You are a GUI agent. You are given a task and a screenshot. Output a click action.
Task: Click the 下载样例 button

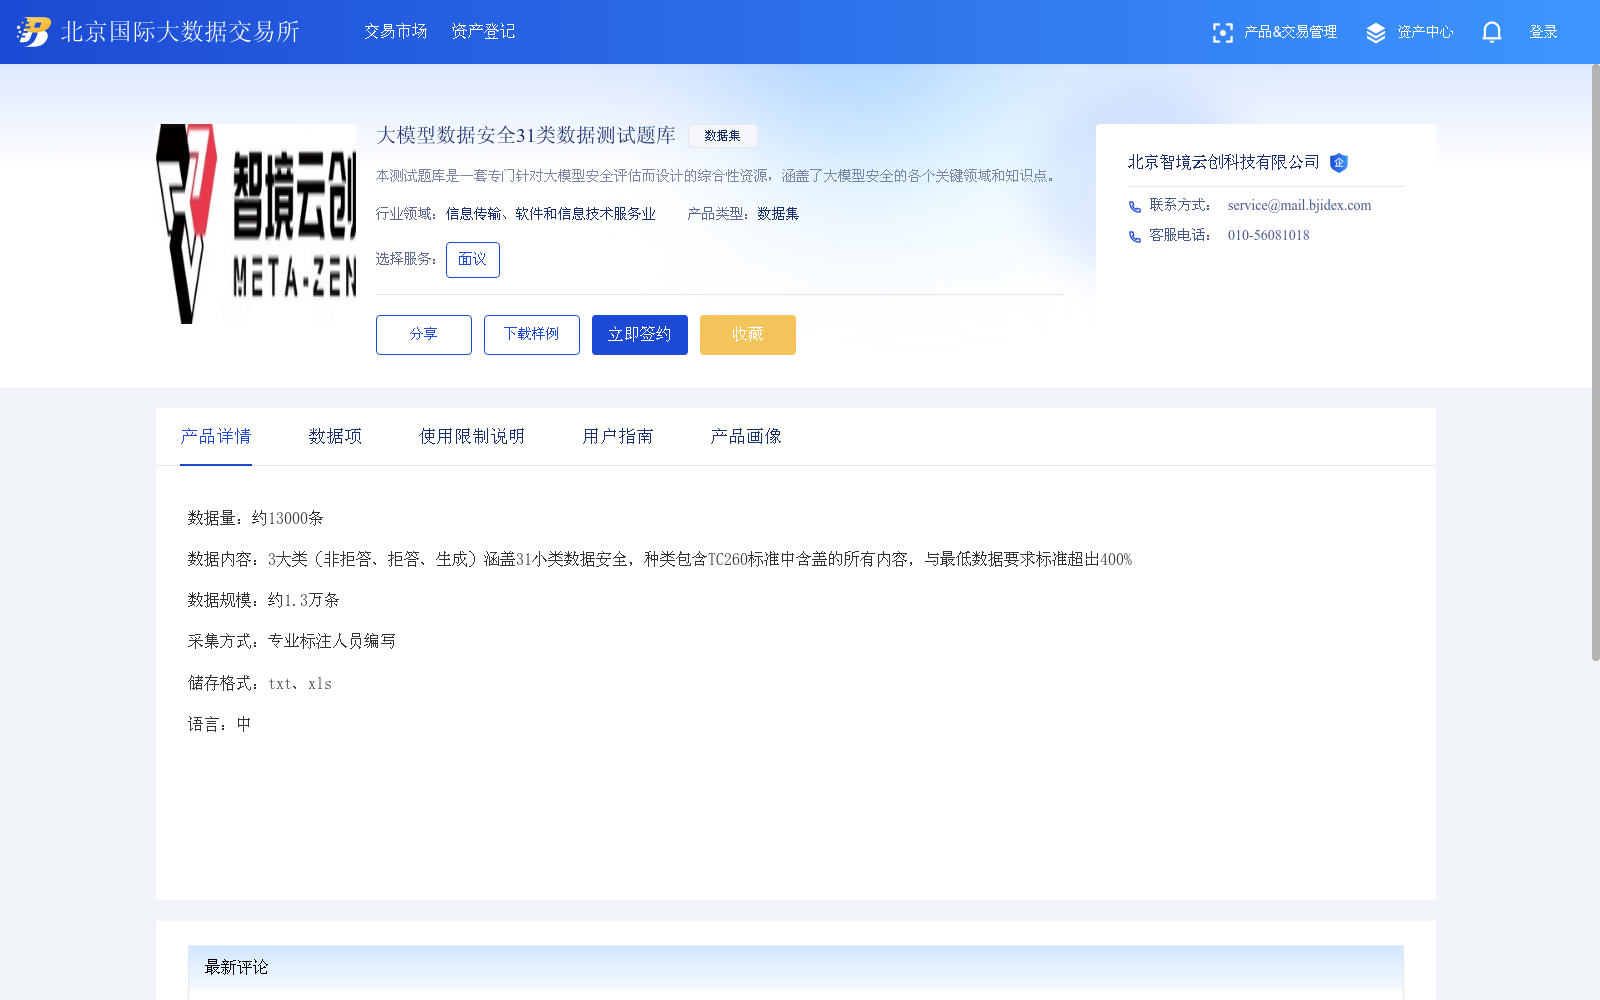click(532, 335)
